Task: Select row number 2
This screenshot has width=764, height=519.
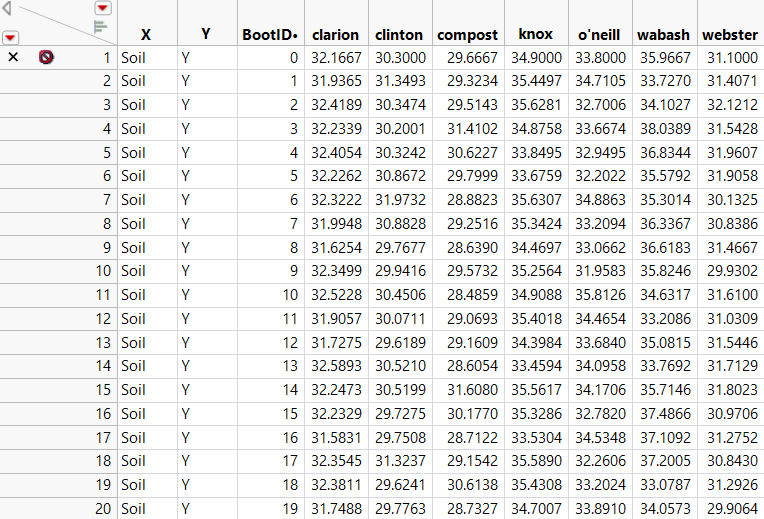Action: point(107,81)
